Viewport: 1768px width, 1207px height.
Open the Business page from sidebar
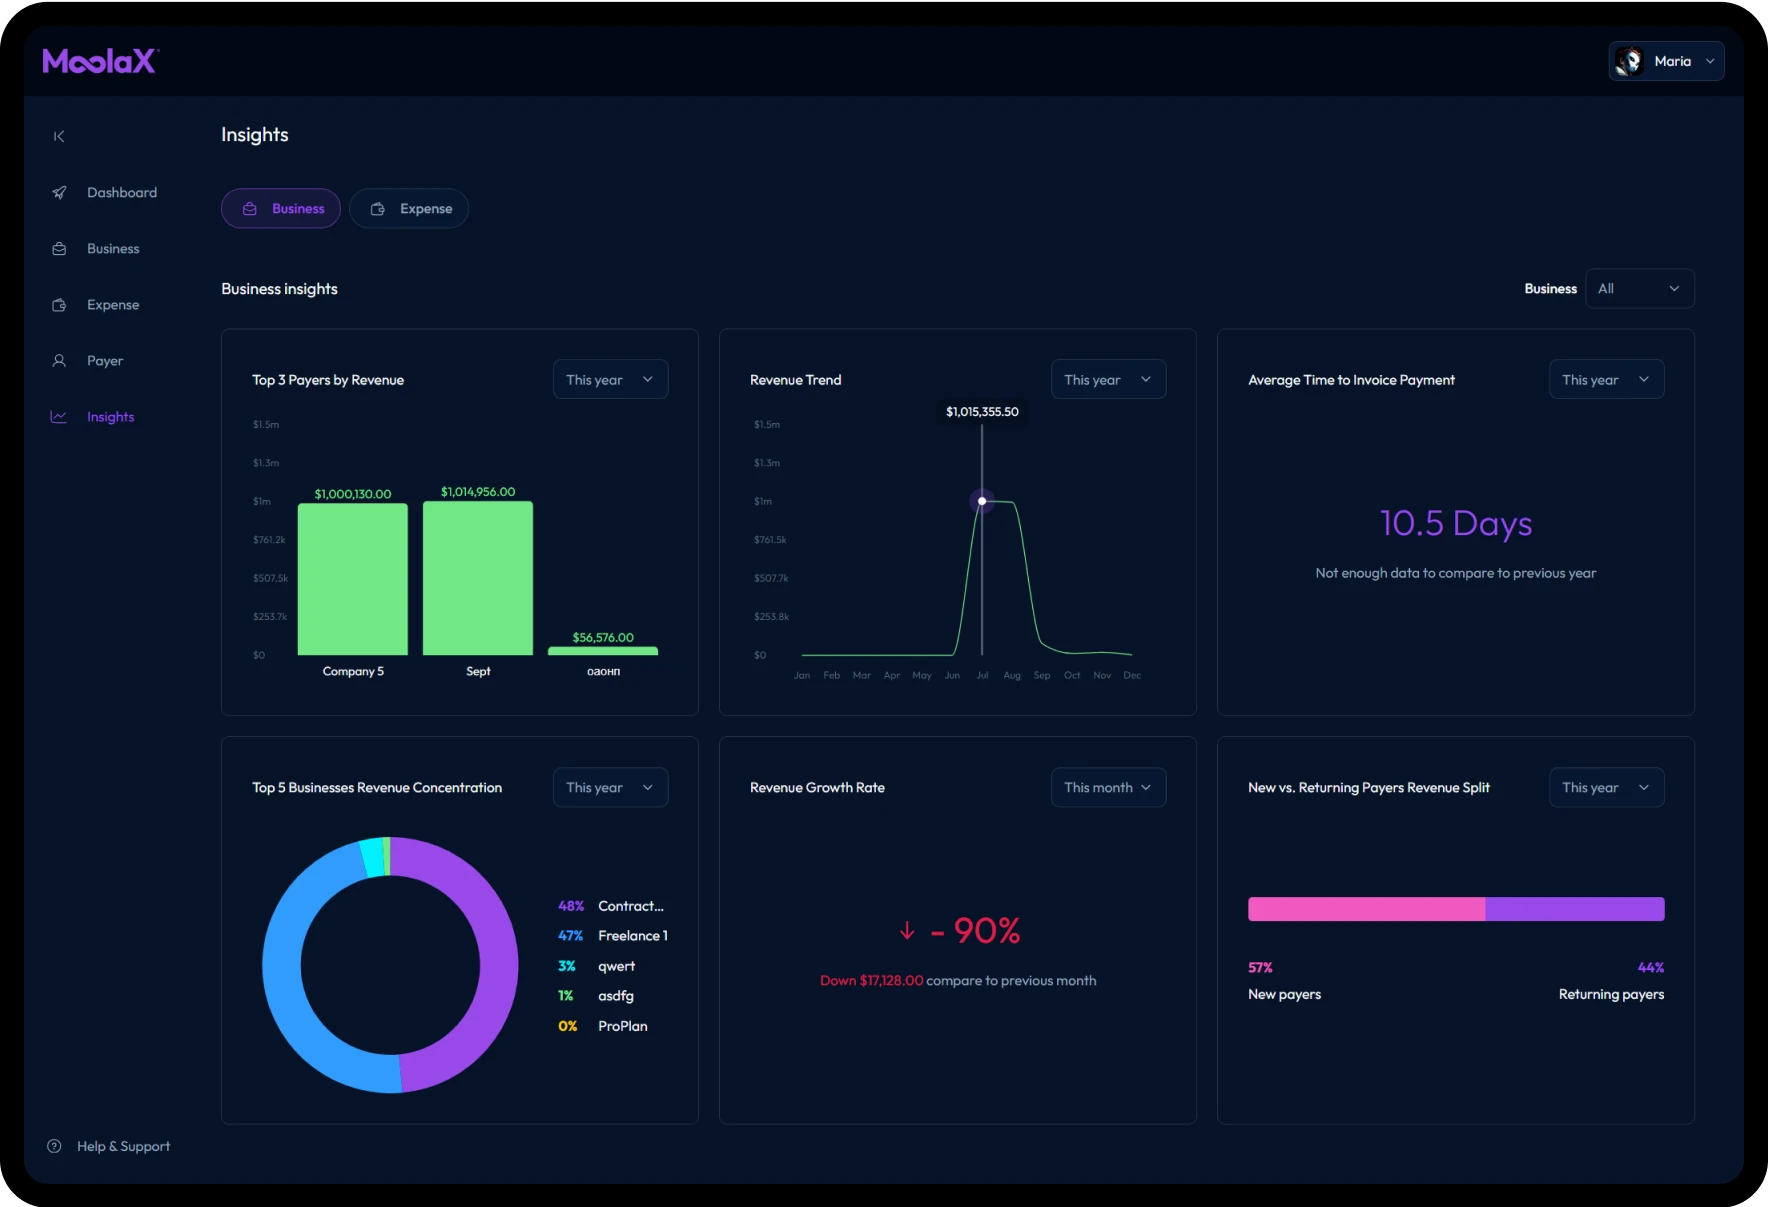coord(113,249)
